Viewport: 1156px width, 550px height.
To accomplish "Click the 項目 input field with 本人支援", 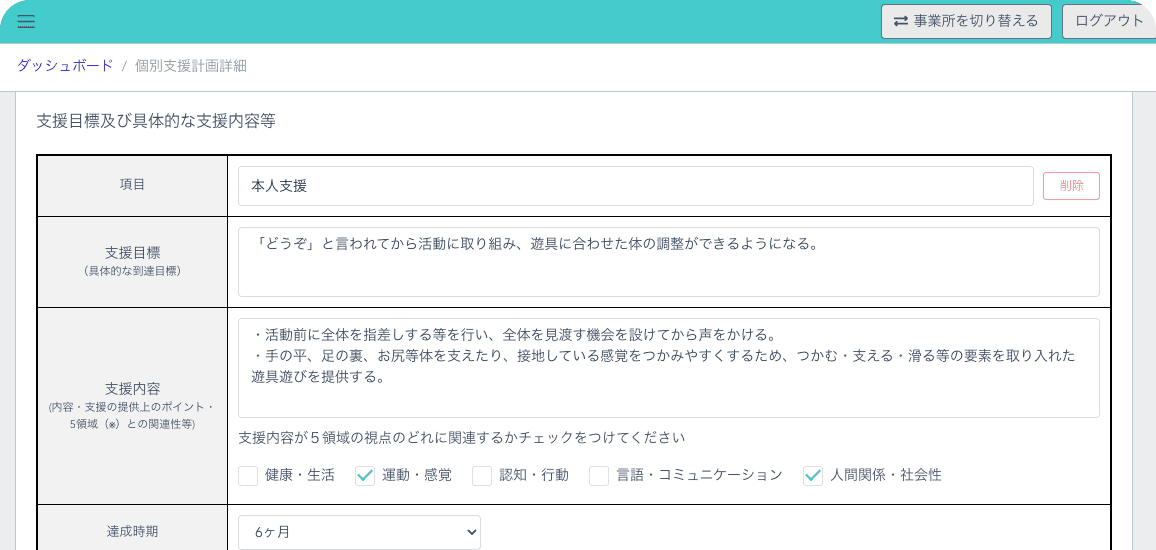I will tap(635, 186).
